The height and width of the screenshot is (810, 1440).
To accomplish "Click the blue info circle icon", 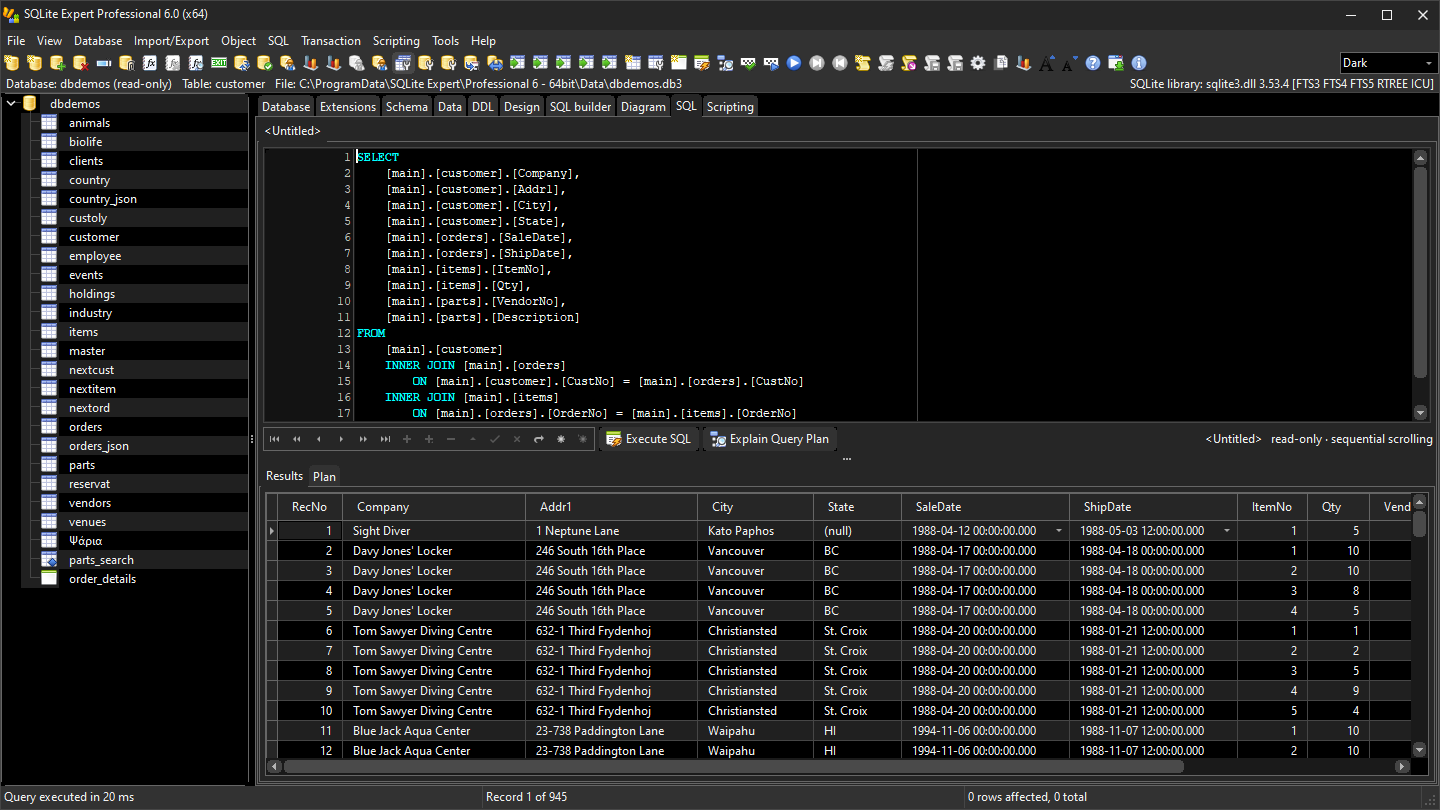I will coord(1139,63).
